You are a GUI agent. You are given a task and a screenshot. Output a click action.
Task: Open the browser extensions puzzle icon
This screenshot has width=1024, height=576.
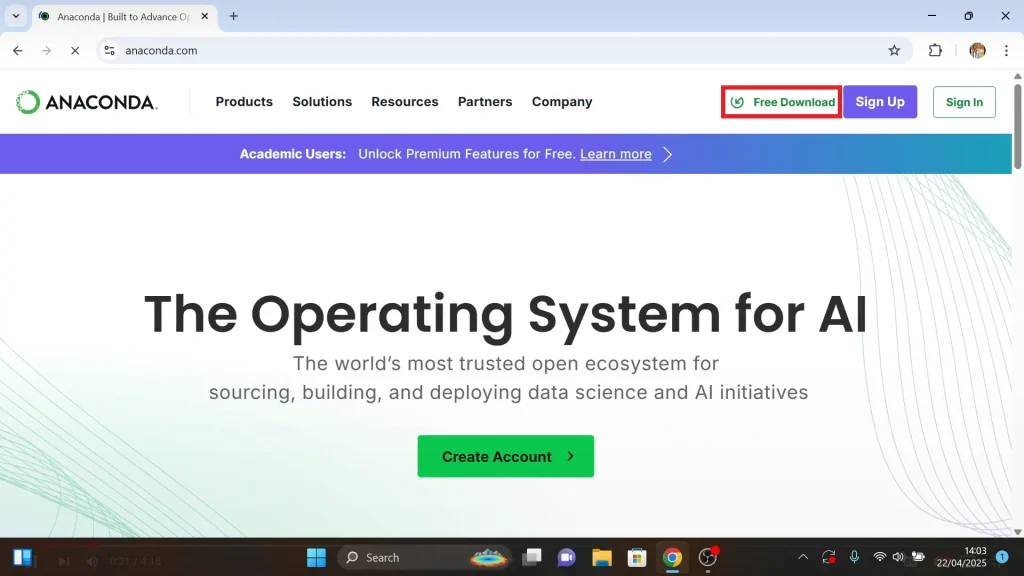point(935,50)
